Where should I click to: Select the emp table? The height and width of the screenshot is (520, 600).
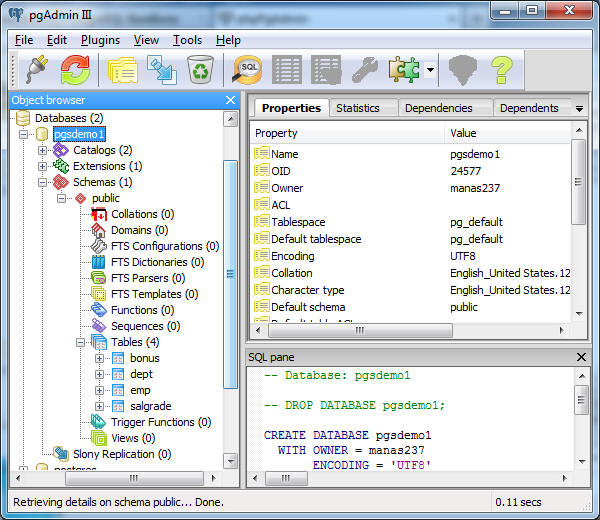[140, 391]
